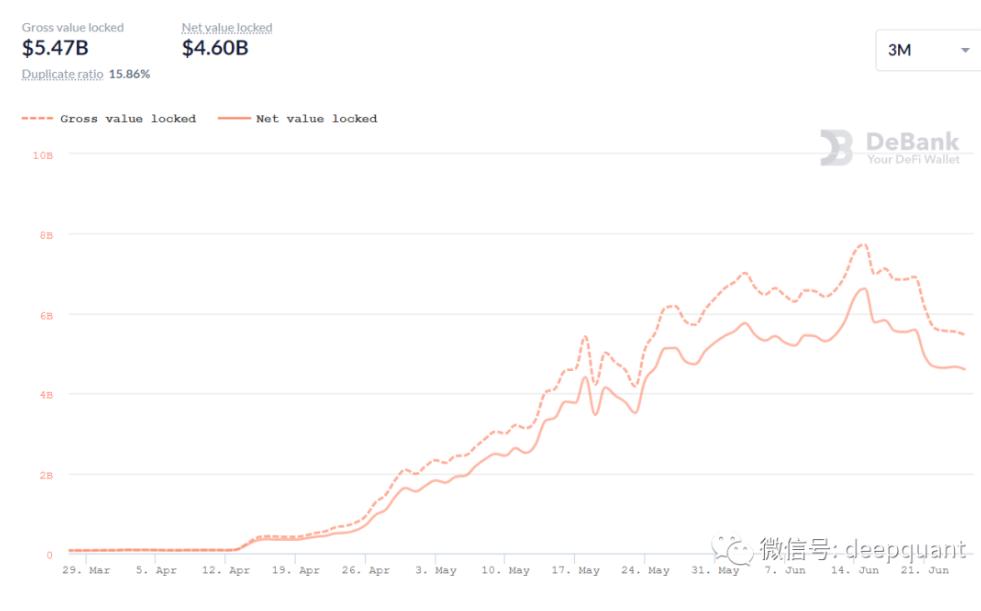Viewport: 981px width, 611px height.
Task: Click the Gross value locked header label
Action: [x=73, y=28]
